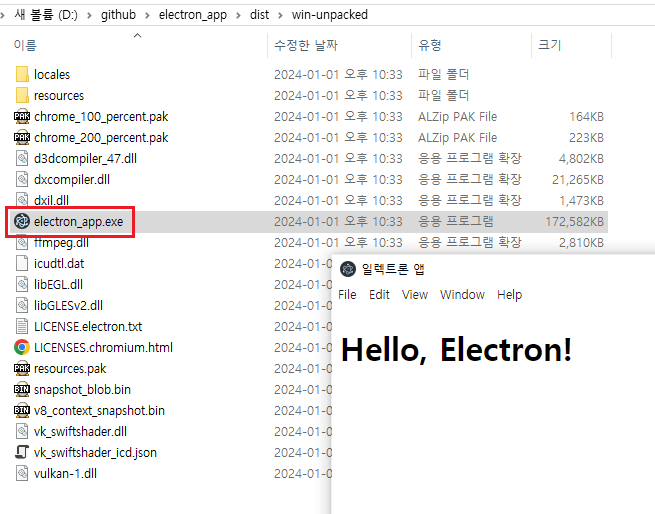Expand the chevron after github in breadcrumb

(147, 15)
